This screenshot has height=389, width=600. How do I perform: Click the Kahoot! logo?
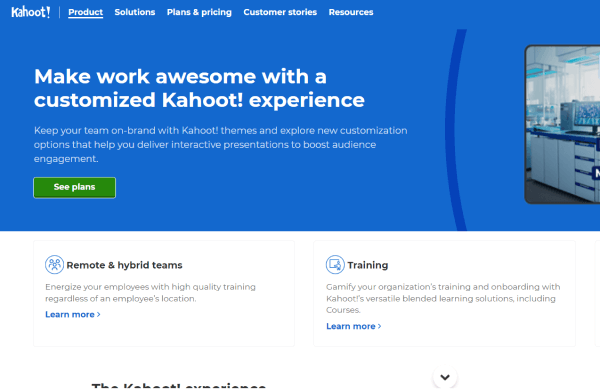pos(31,12)
